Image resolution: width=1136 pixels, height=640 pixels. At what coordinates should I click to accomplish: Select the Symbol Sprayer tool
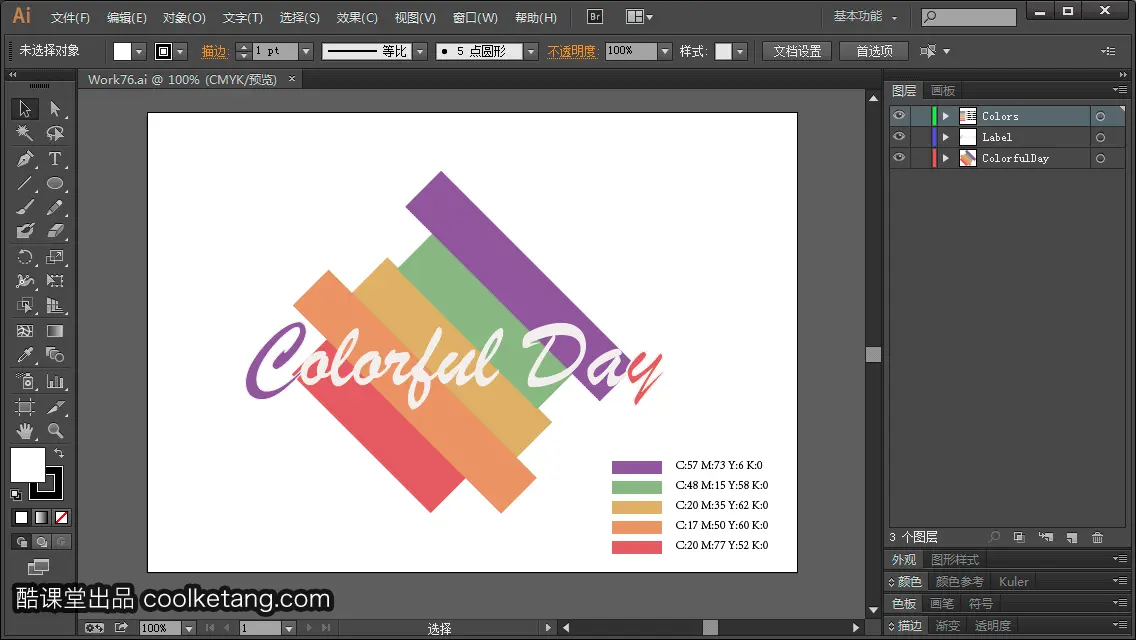coord(25,381)
